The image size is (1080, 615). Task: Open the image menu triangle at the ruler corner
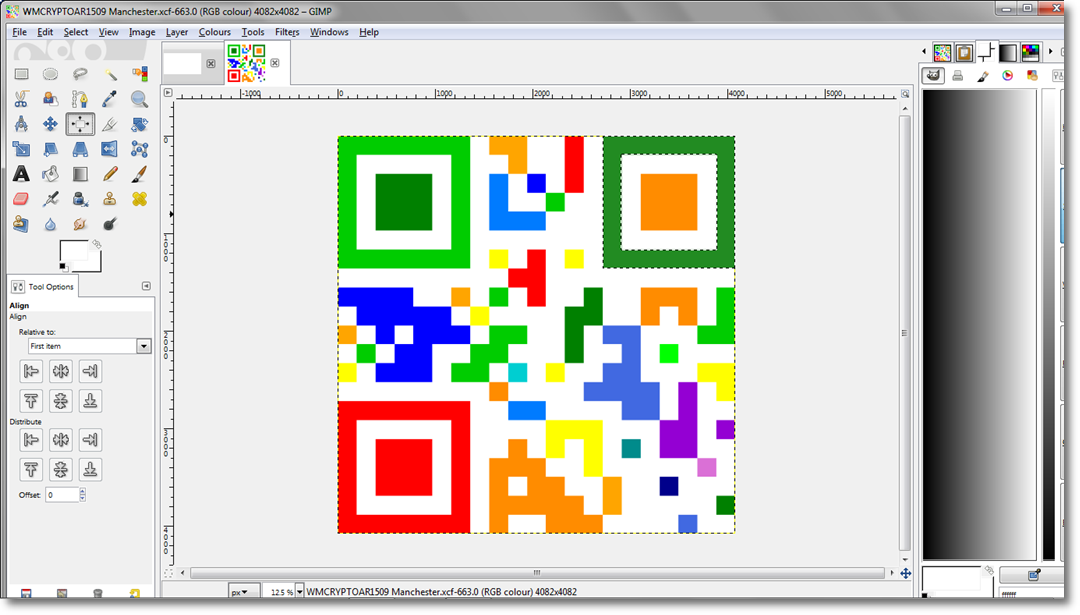coord(168,92)
